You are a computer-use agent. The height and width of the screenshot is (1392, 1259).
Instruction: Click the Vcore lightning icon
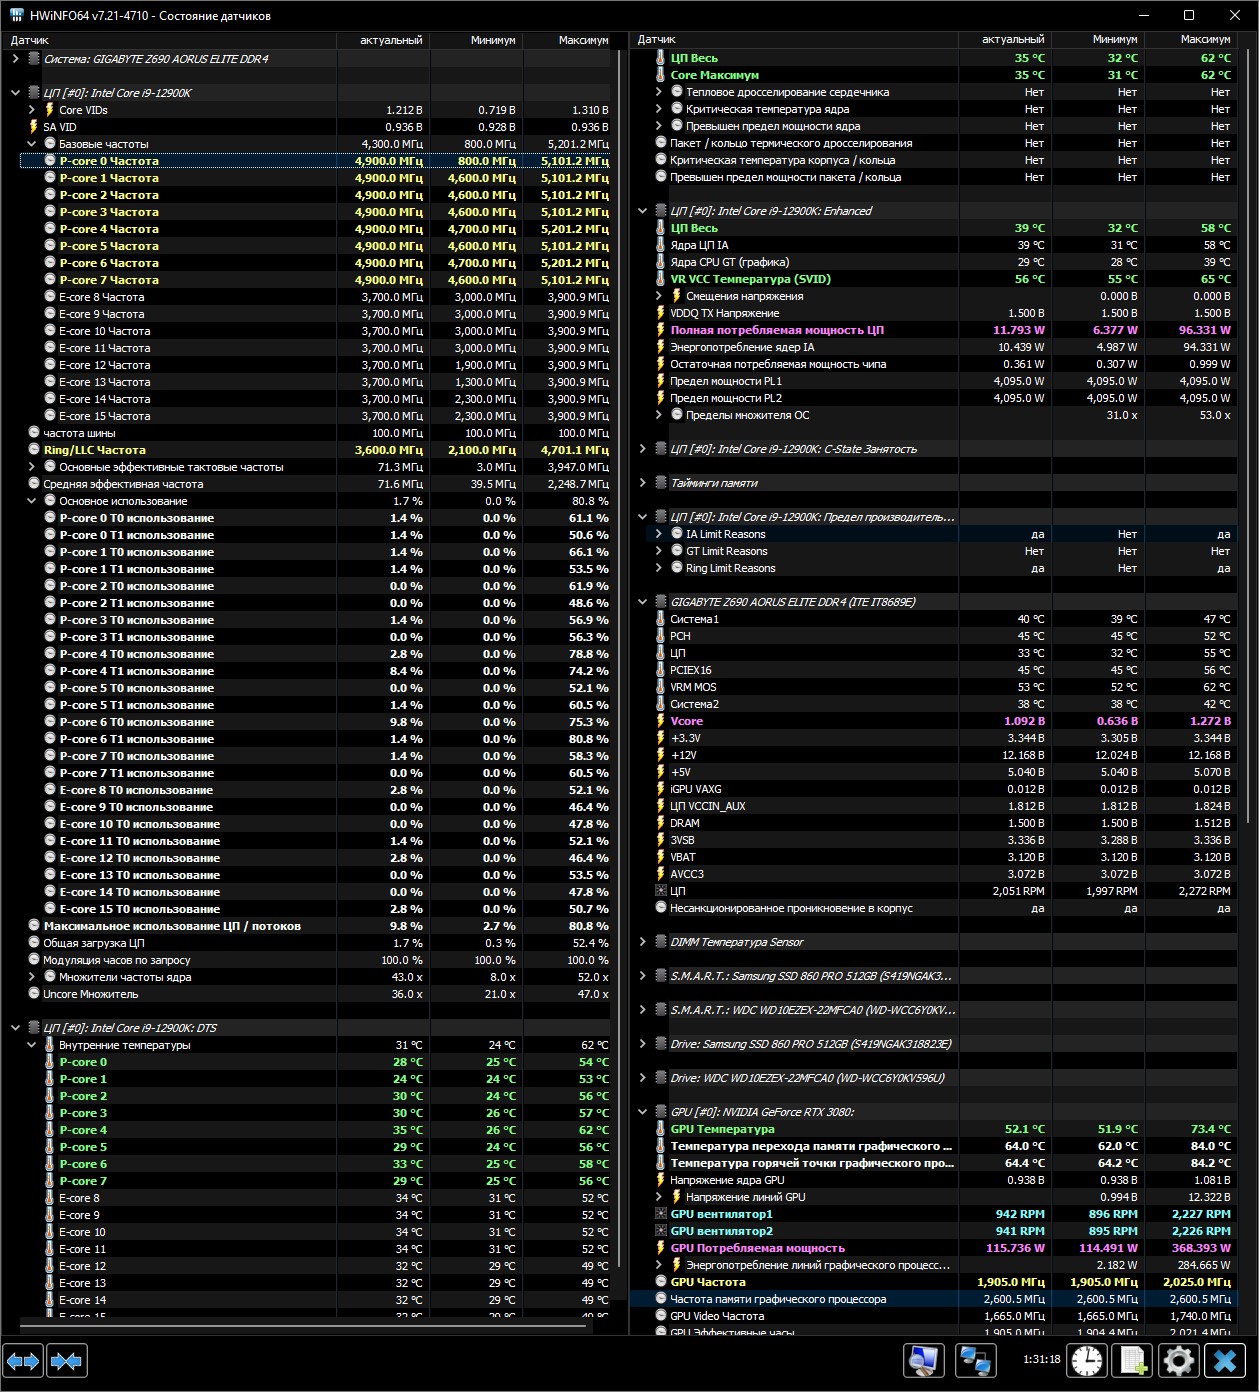pyautogui.click(x=660, y=721)
